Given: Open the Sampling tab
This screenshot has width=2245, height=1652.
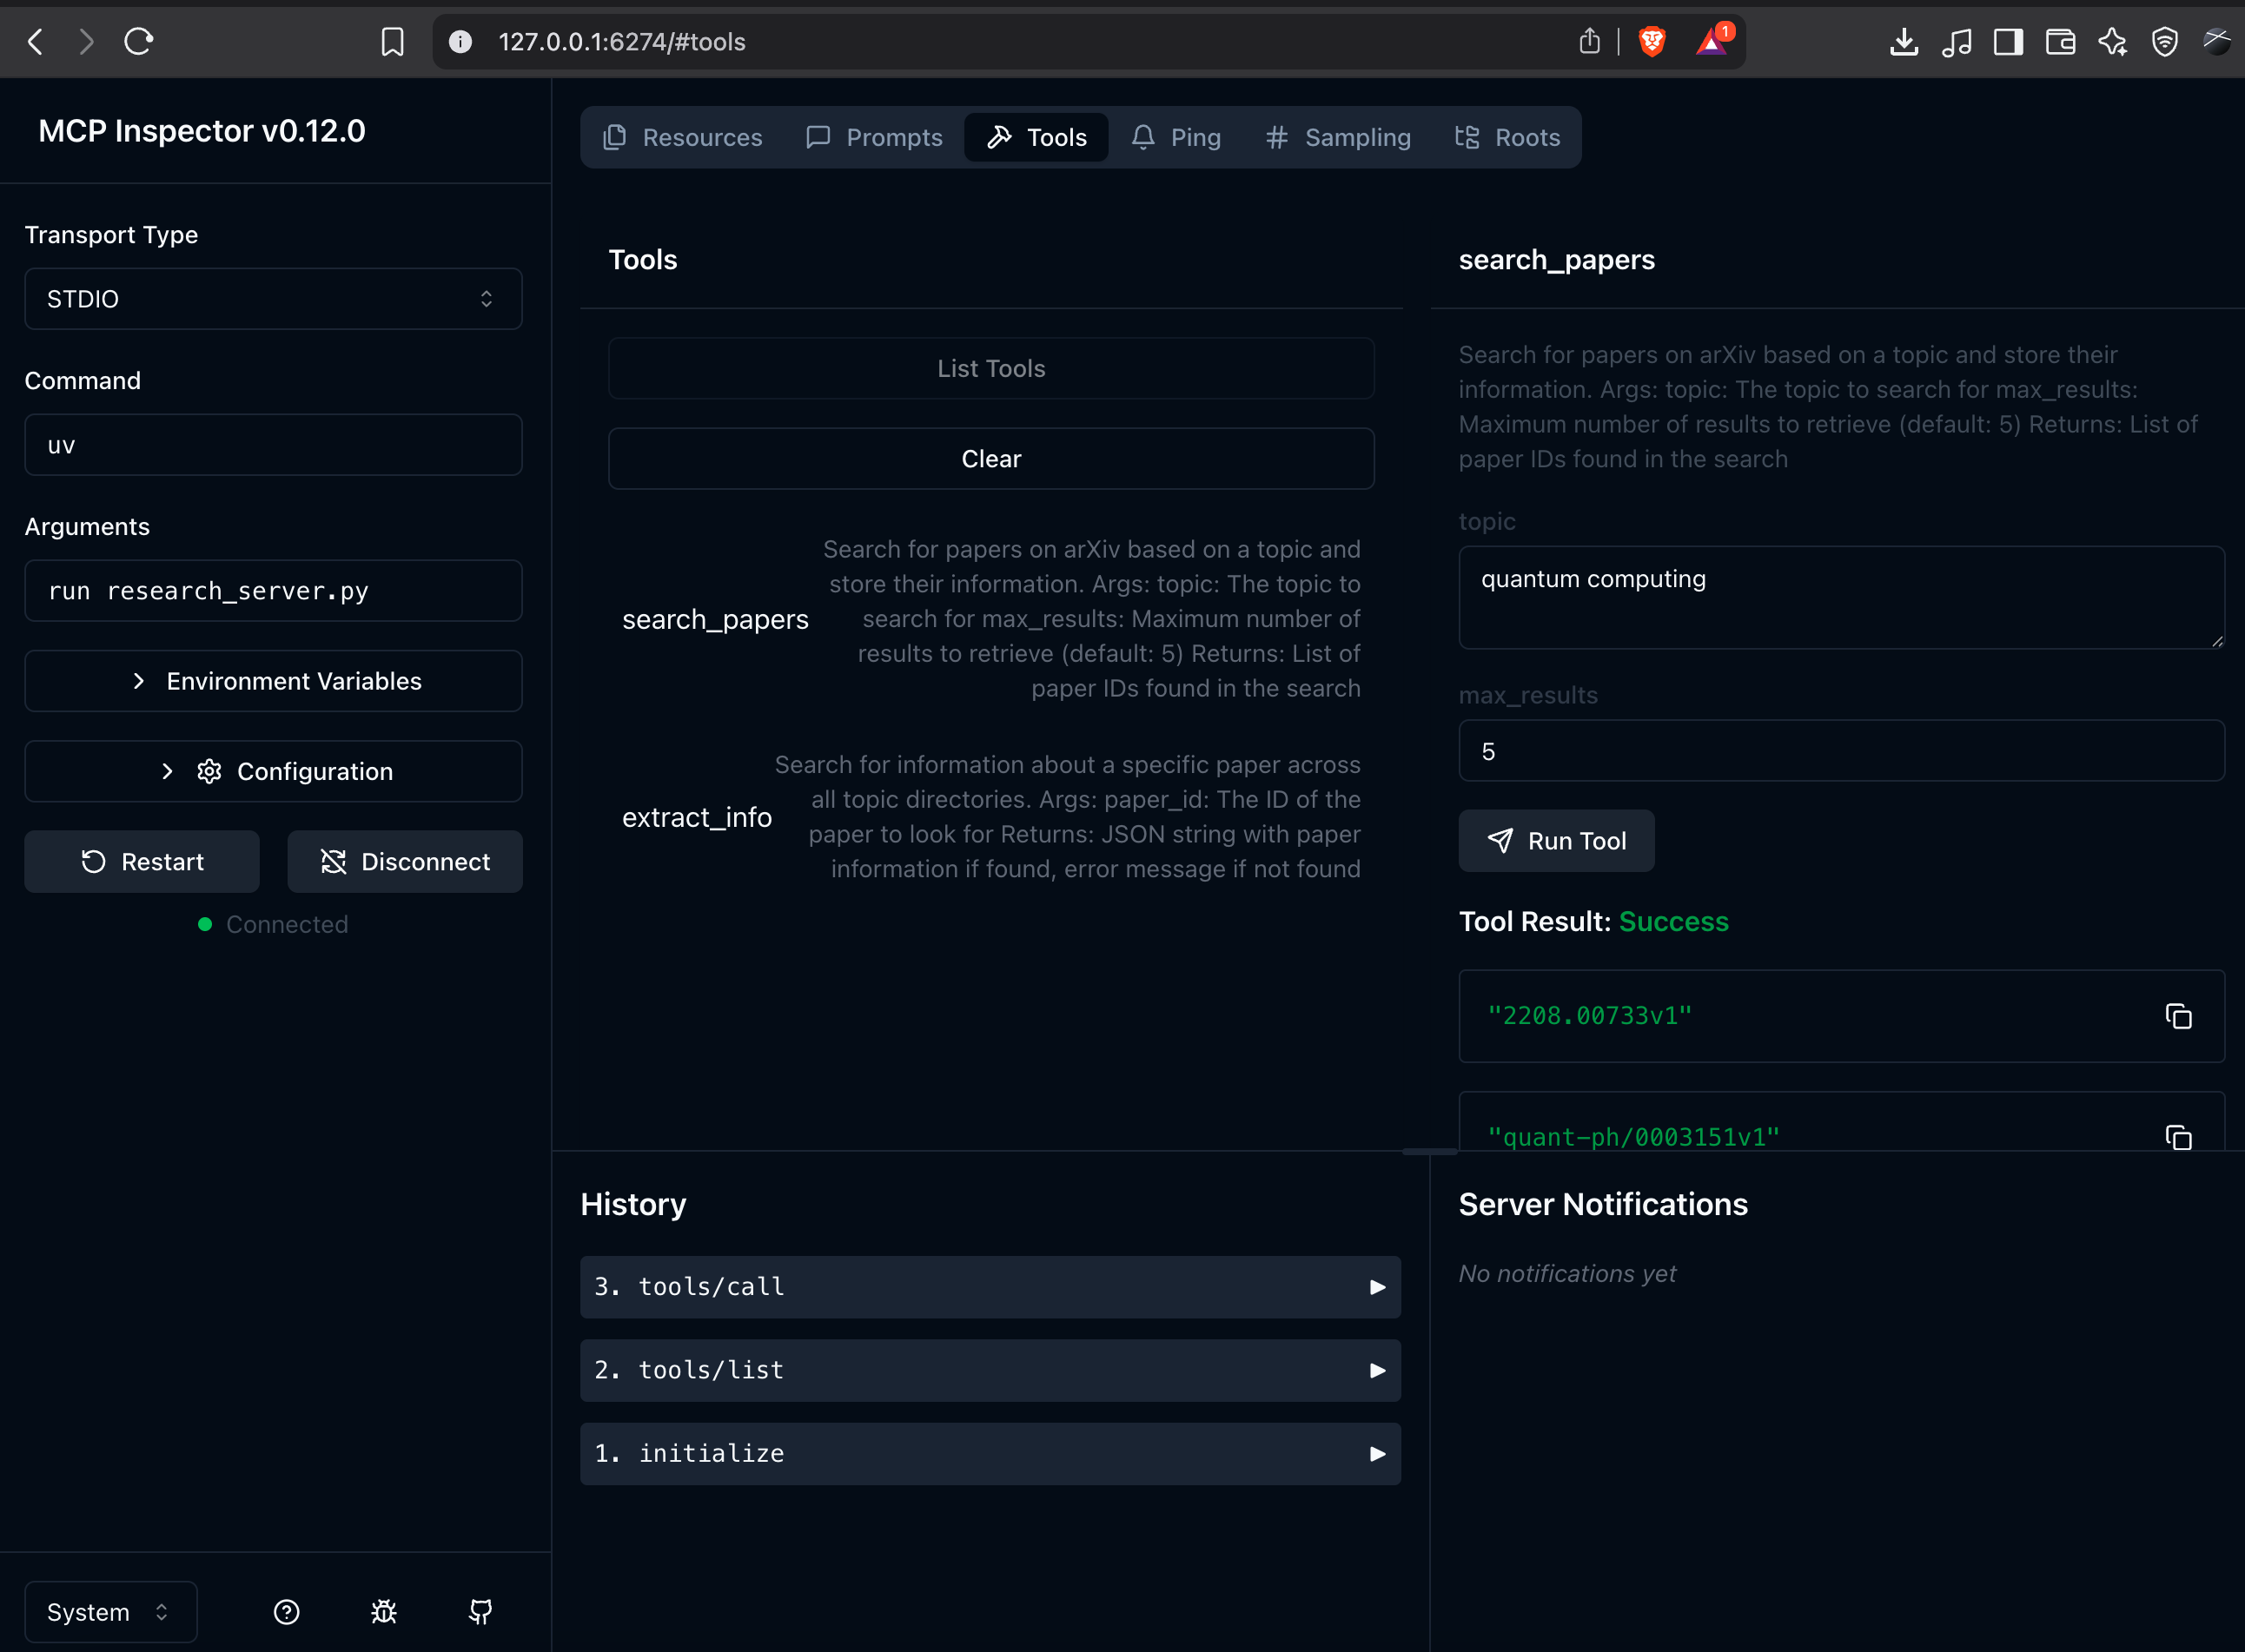Looking at the screenshot, I should [x=1338, y=137].
